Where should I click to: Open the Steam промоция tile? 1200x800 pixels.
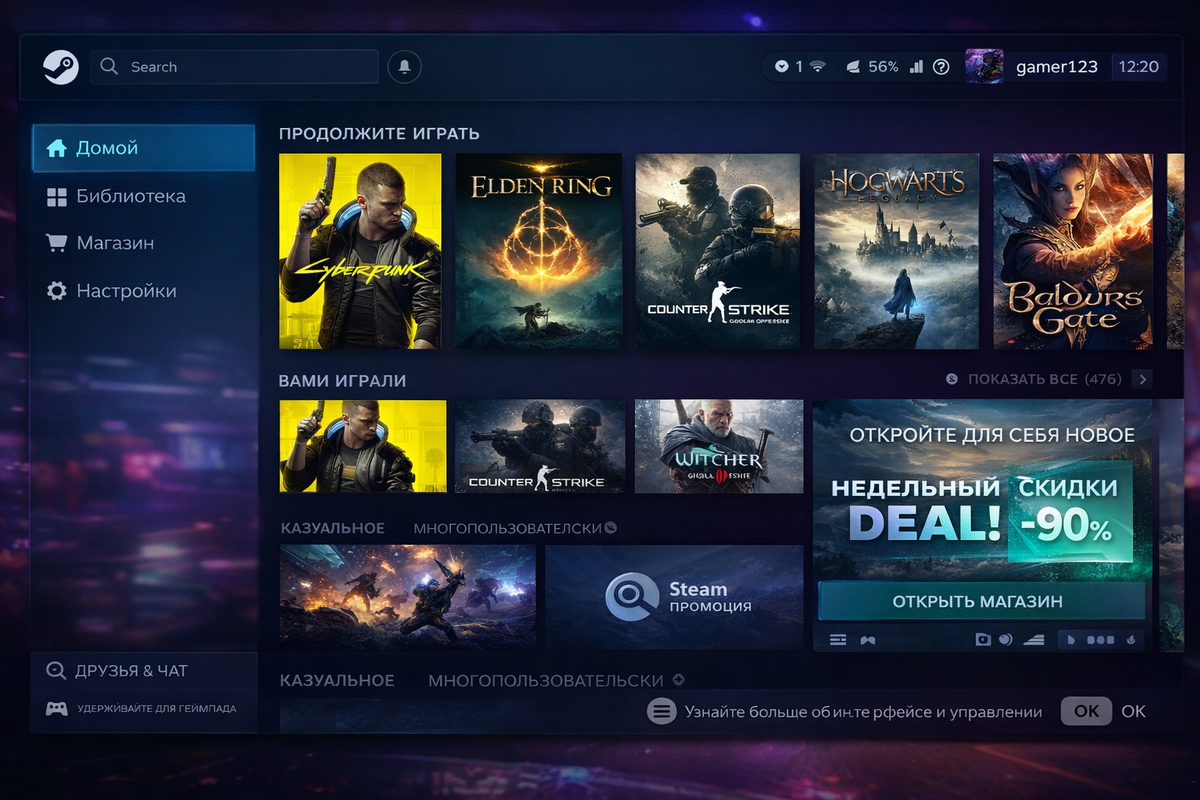tap(675, 597)
